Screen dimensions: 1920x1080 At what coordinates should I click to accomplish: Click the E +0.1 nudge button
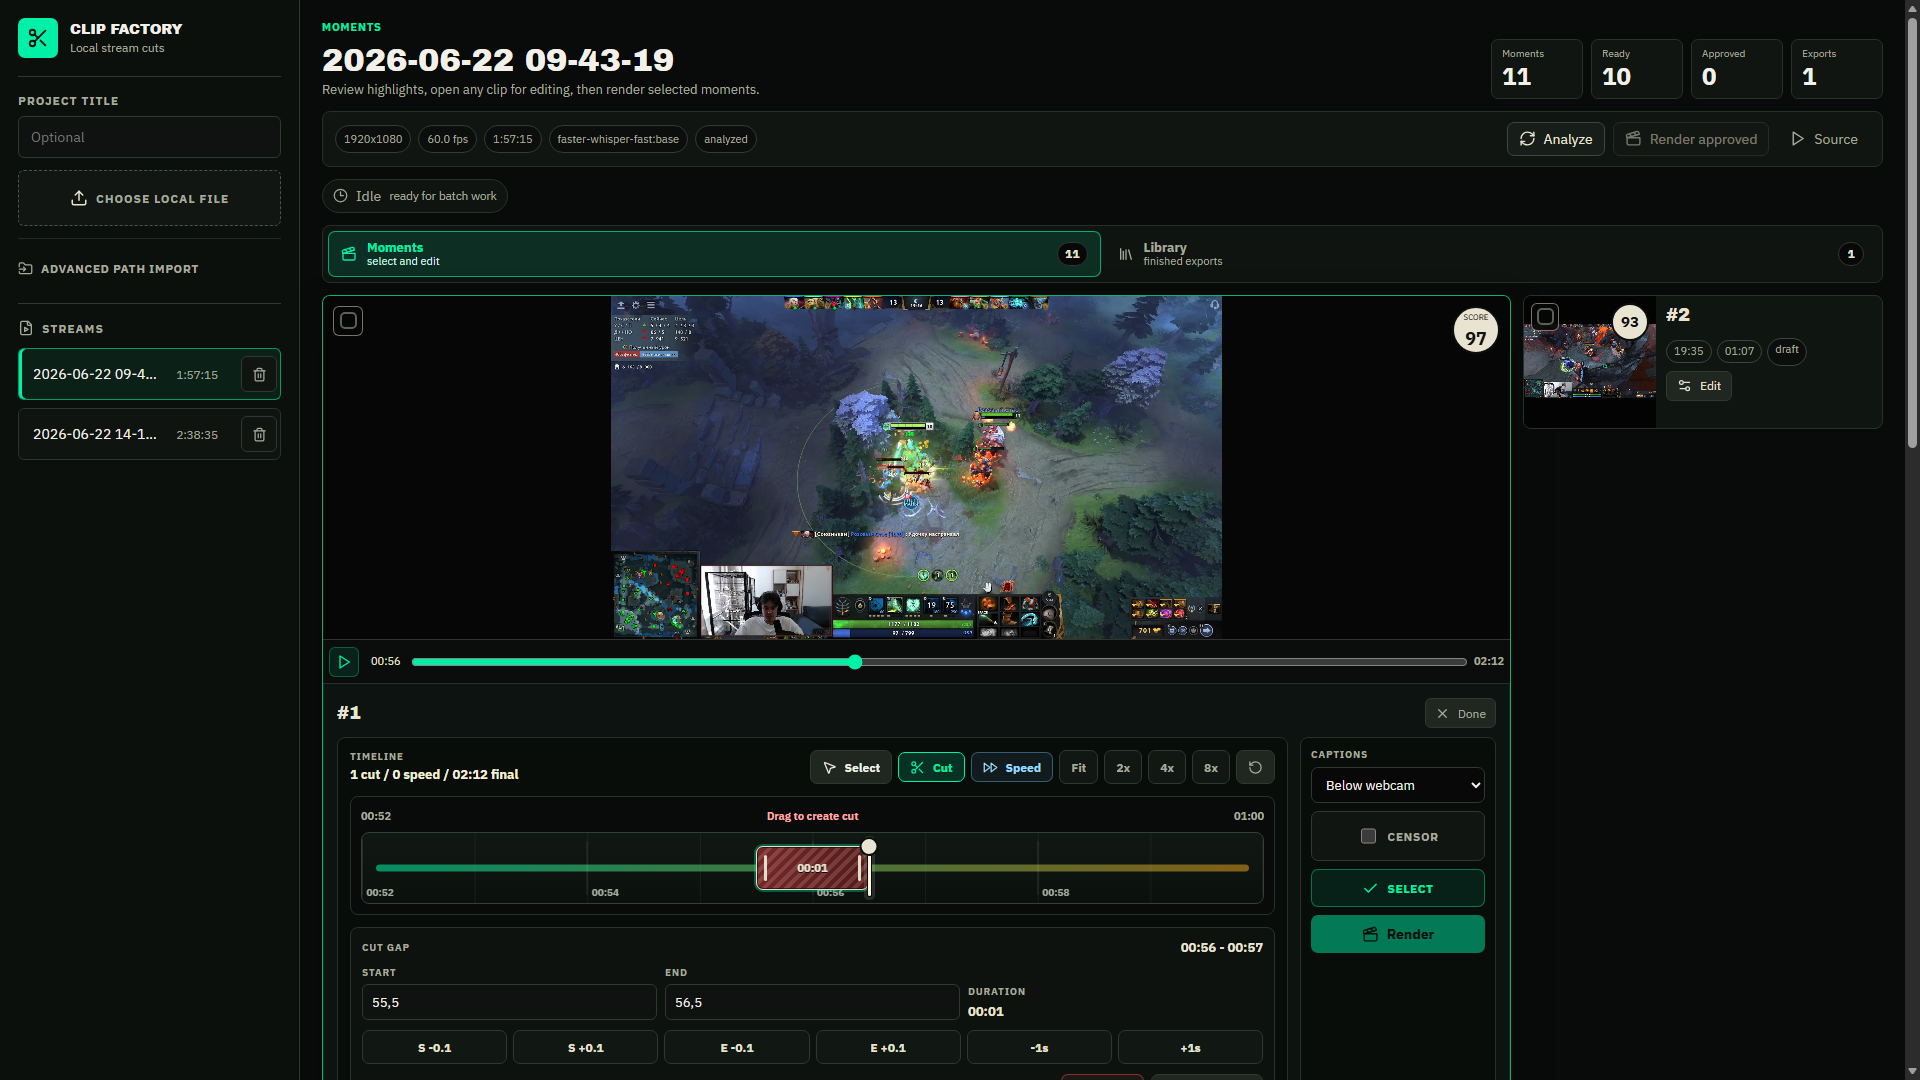pyautogui.click(x=888, y=1048)
